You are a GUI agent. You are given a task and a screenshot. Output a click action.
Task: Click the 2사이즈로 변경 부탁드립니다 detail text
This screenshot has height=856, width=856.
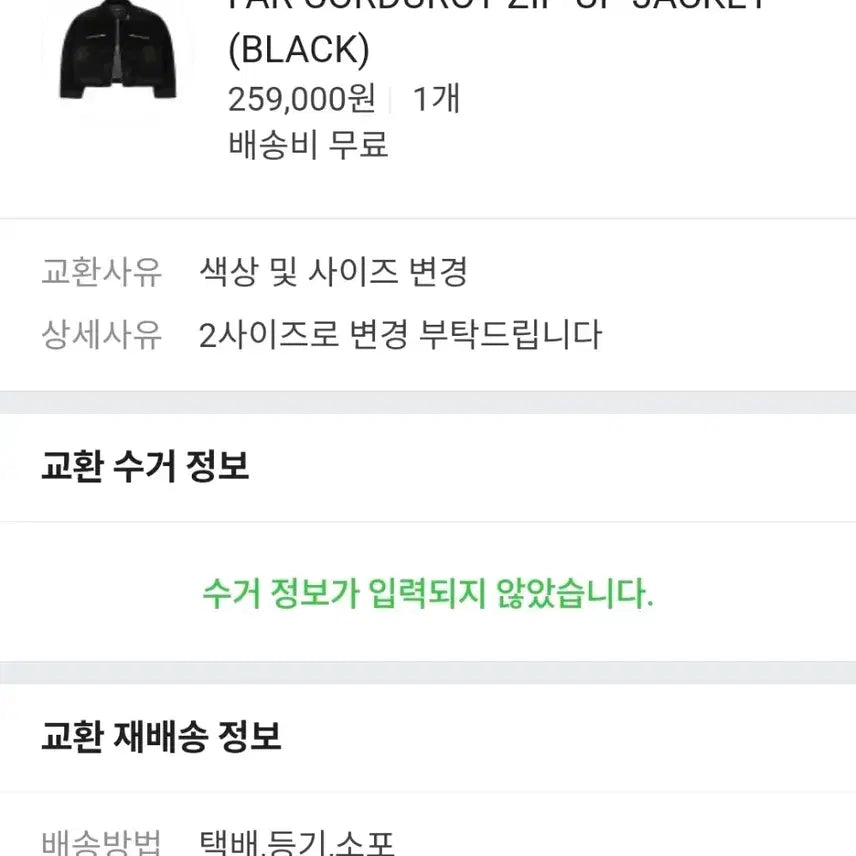[x=400, y=334]
